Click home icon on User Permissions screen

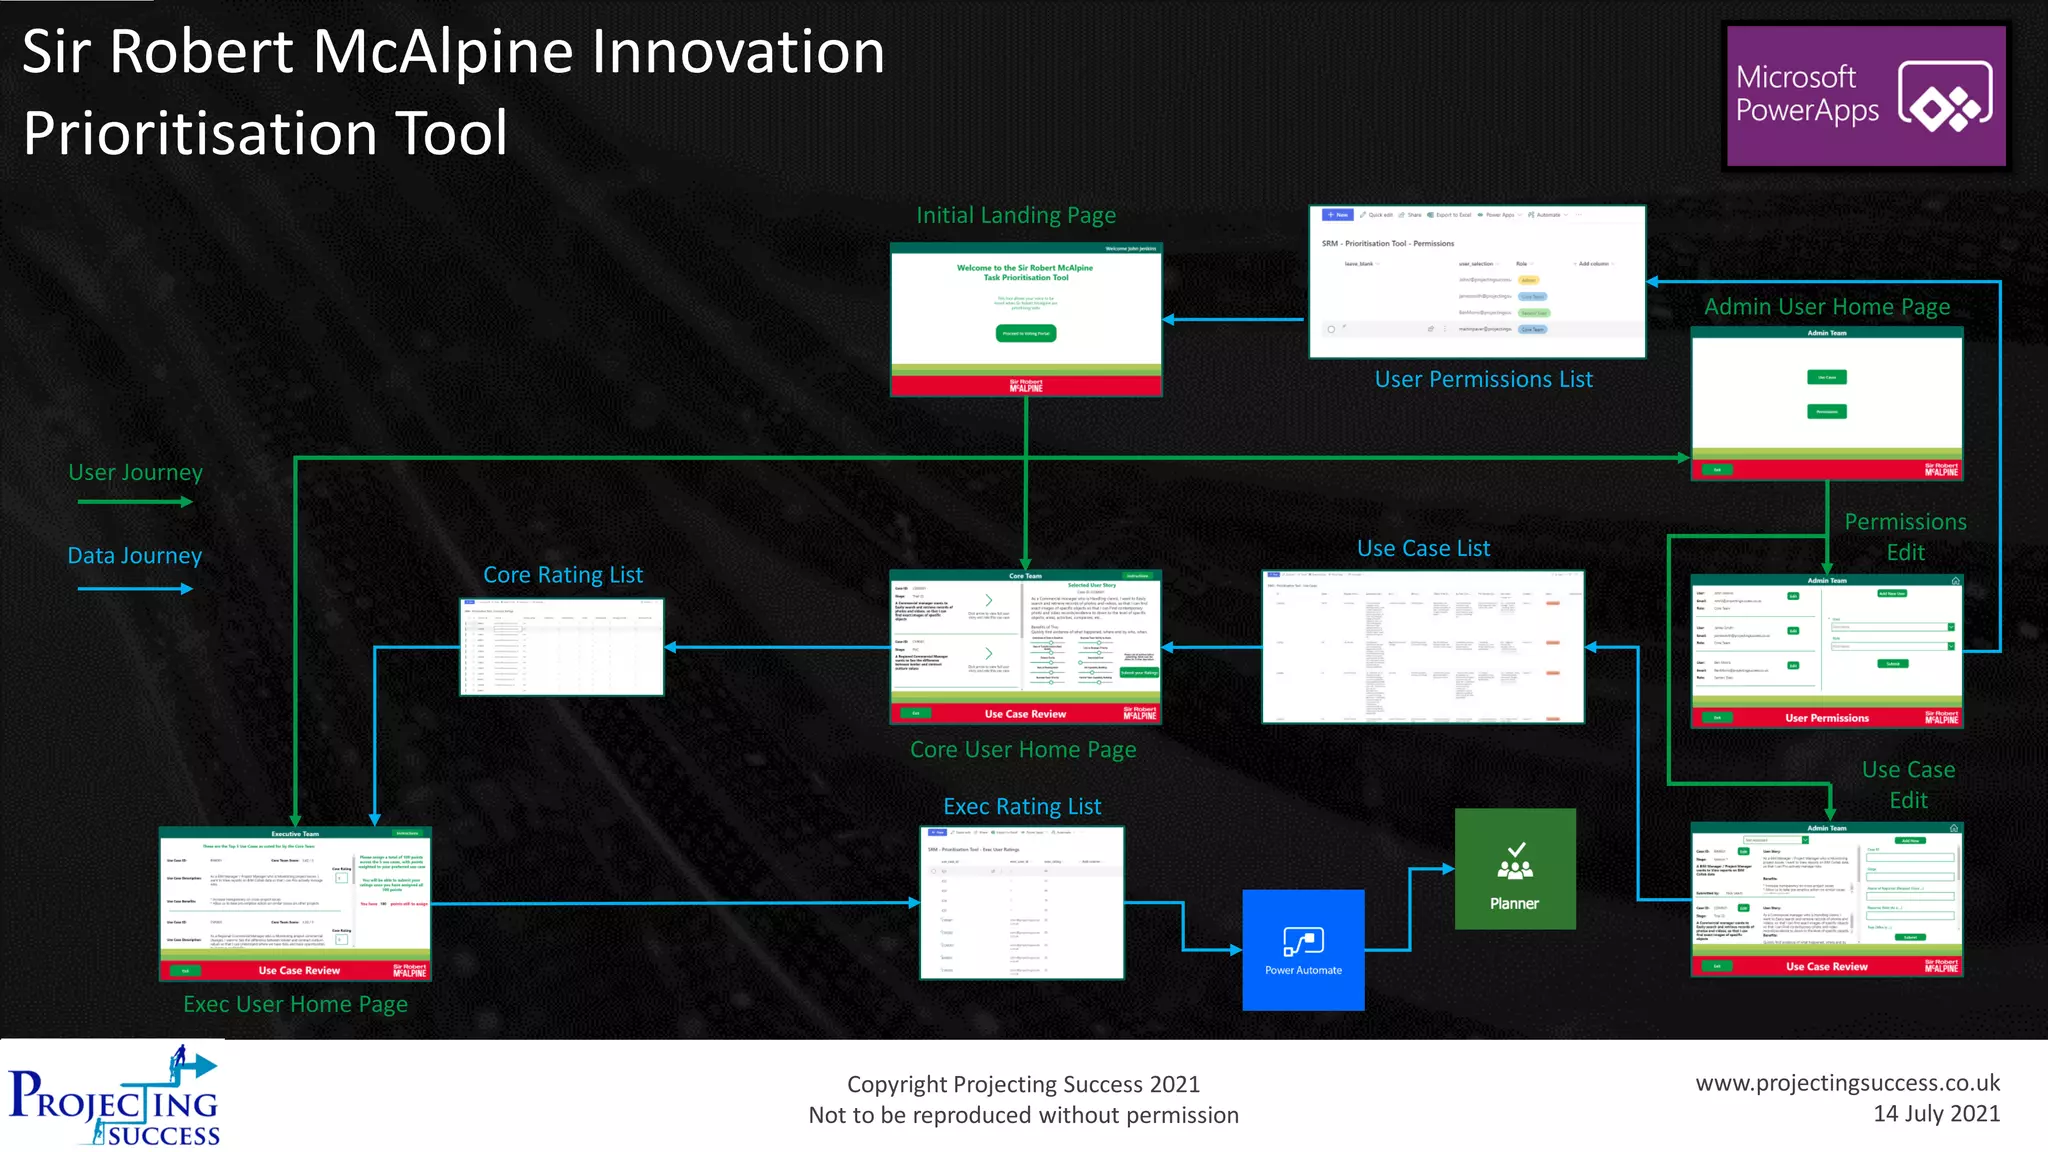(1955, 580)
